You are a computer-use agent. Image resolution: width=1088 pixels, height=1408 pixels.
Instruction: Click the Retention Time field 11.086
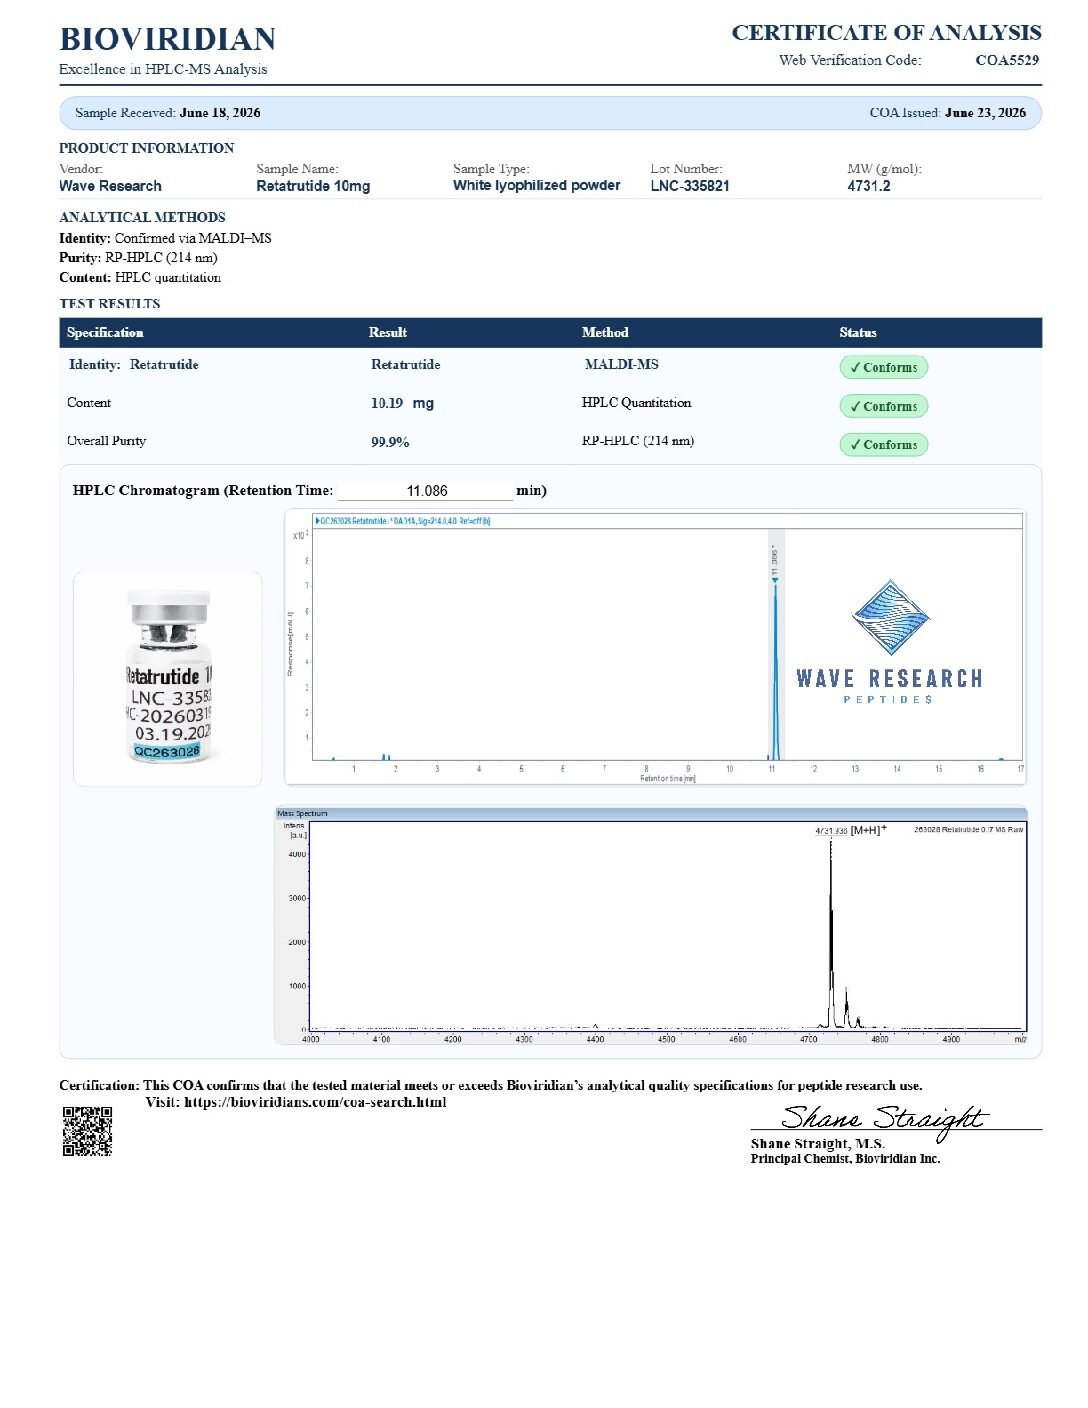[427, 491]
